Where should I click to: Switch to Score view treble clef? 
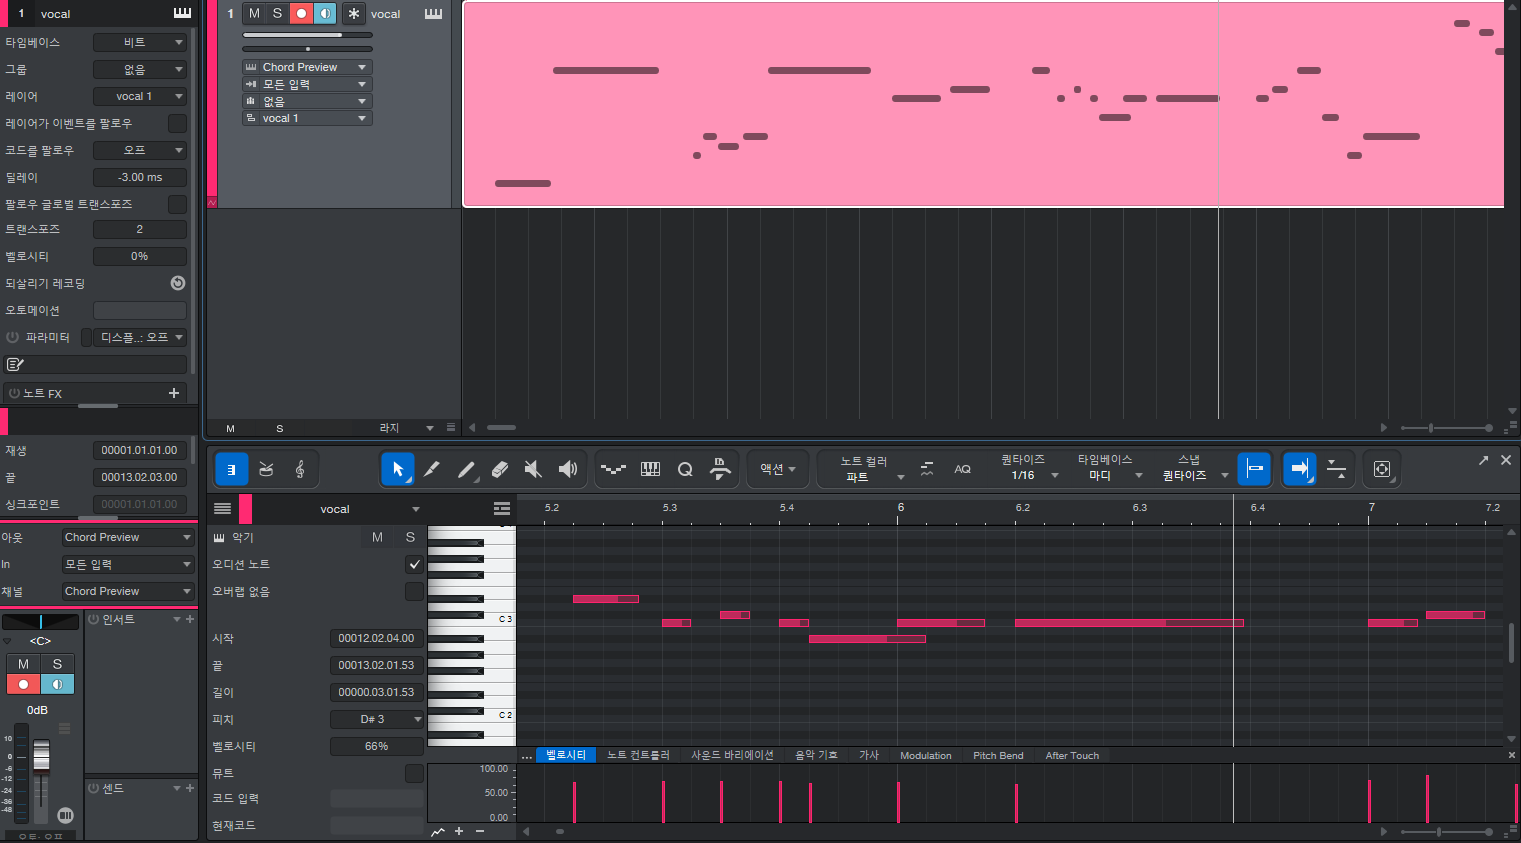coord(300,469)
